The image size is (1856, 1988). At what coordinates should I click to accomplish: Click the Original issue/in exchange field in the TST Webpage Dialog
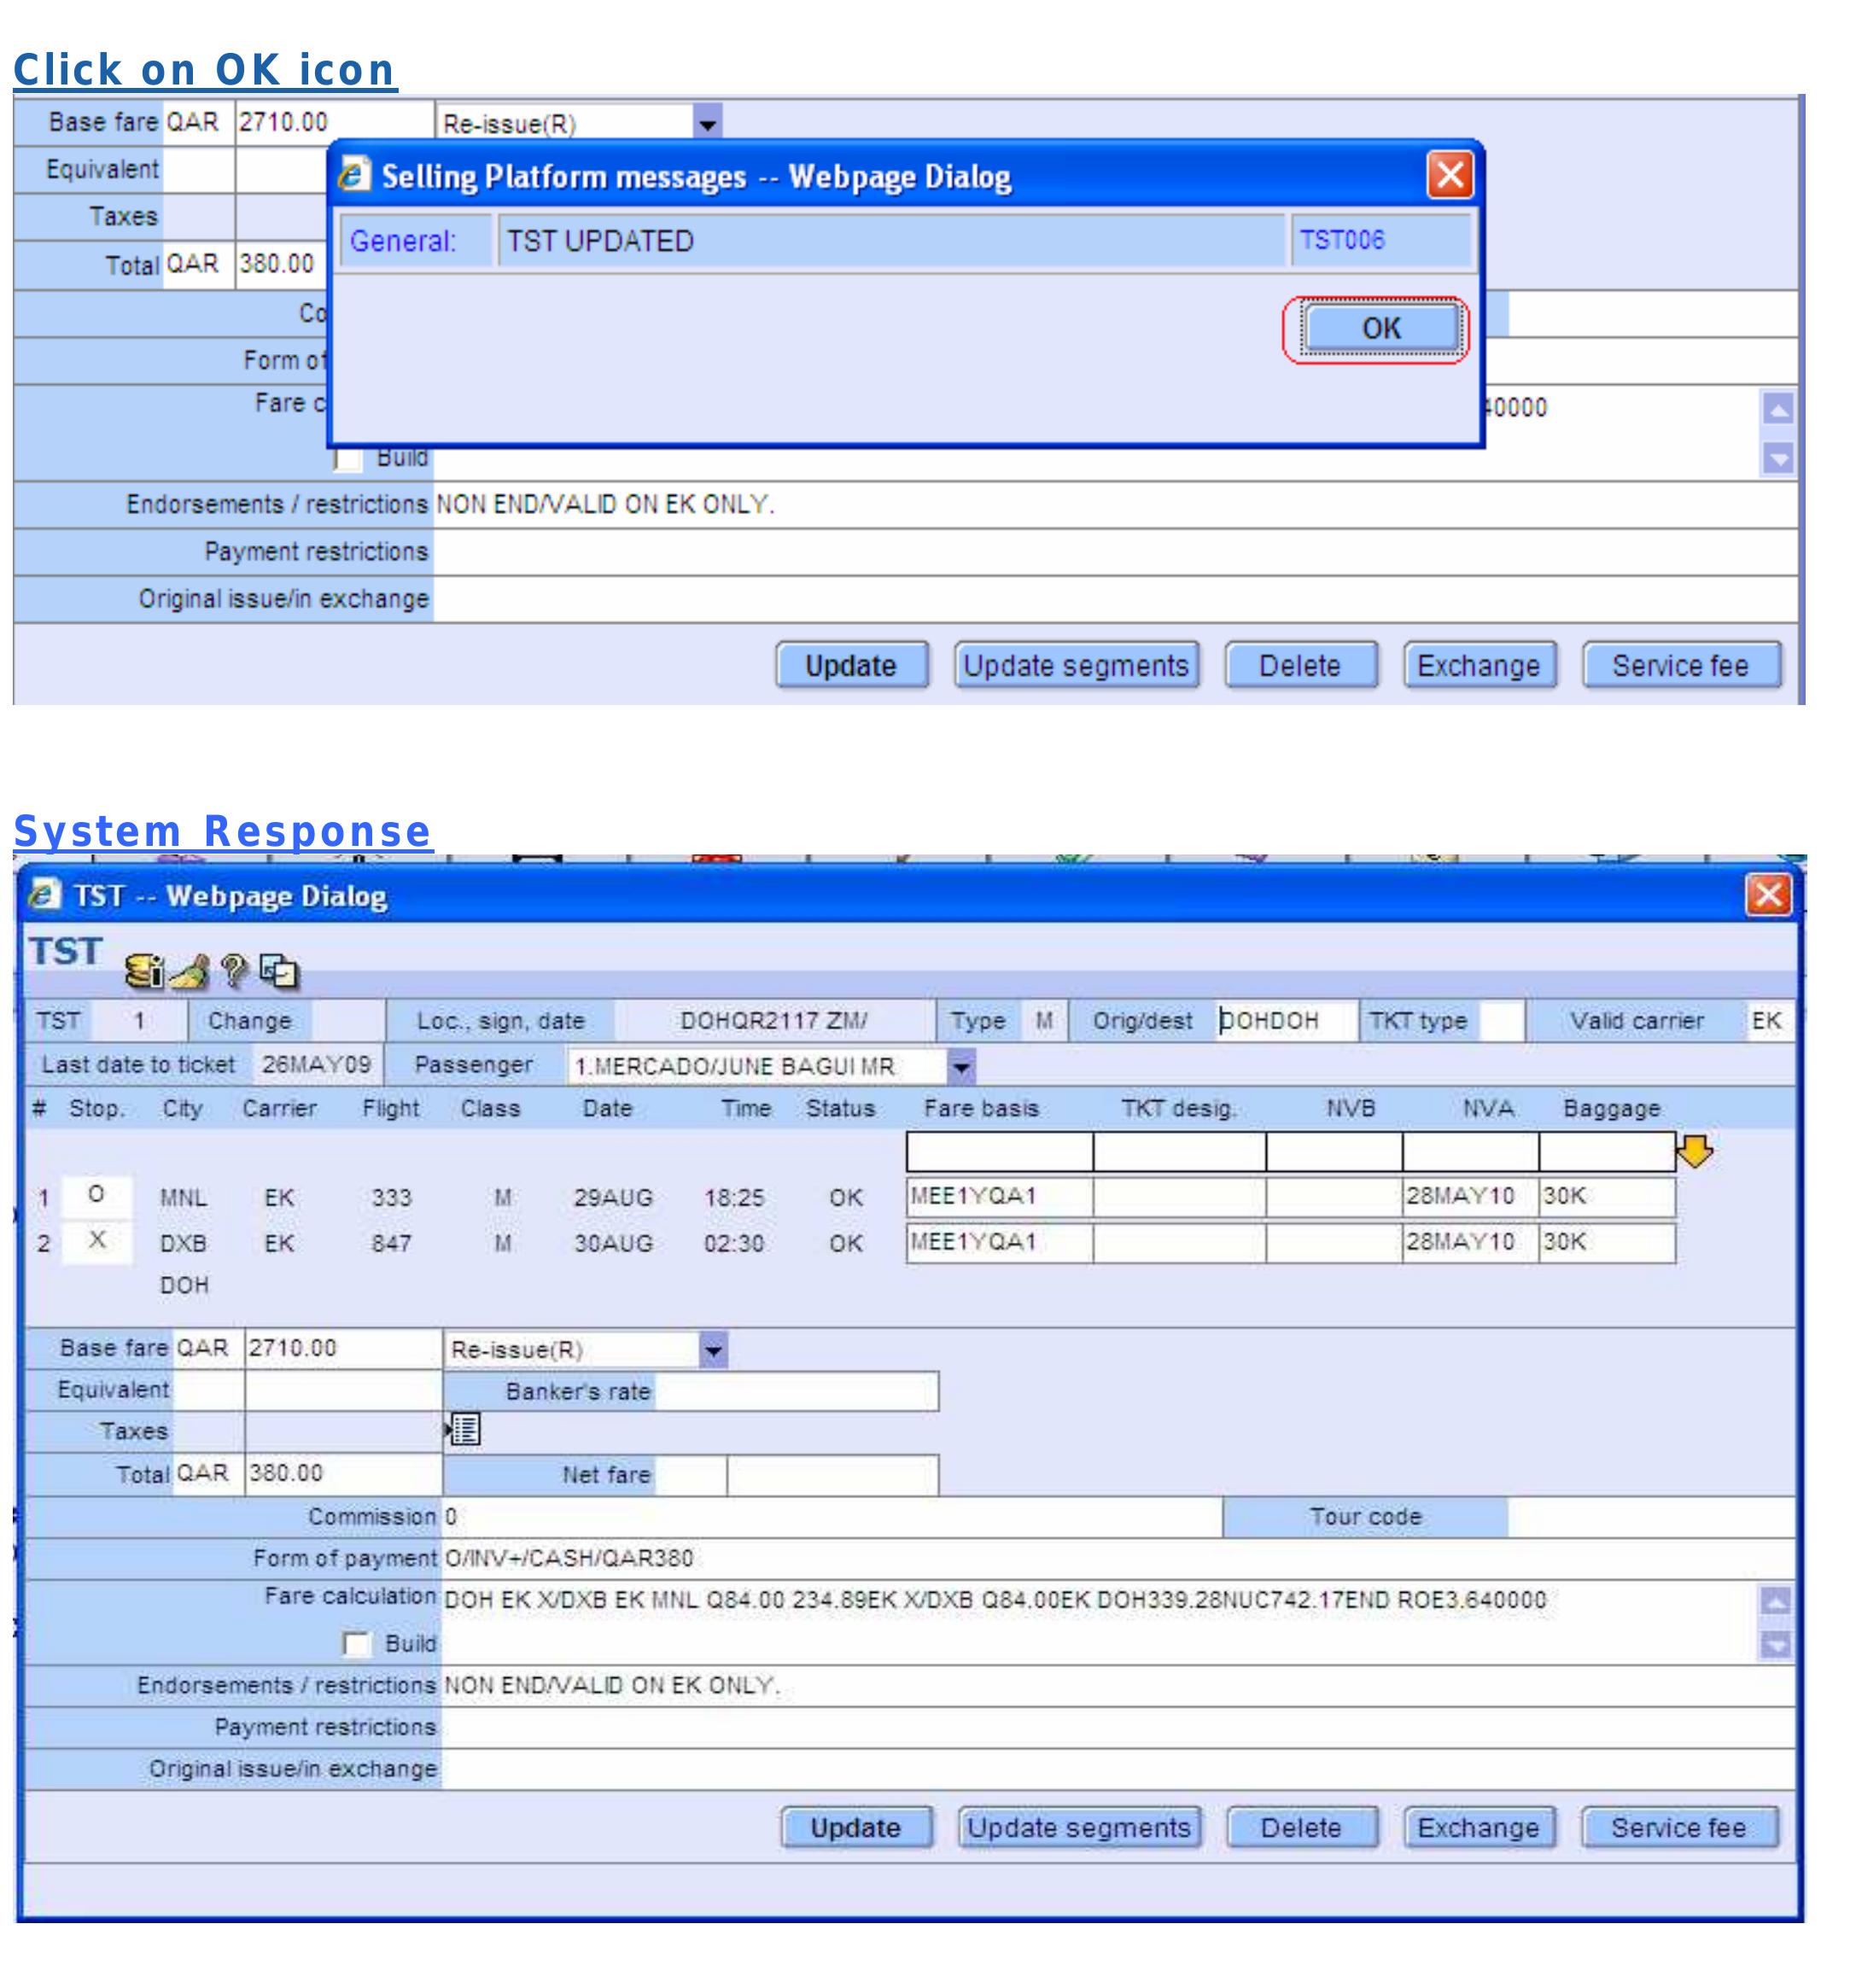tap(1118, 1769)
